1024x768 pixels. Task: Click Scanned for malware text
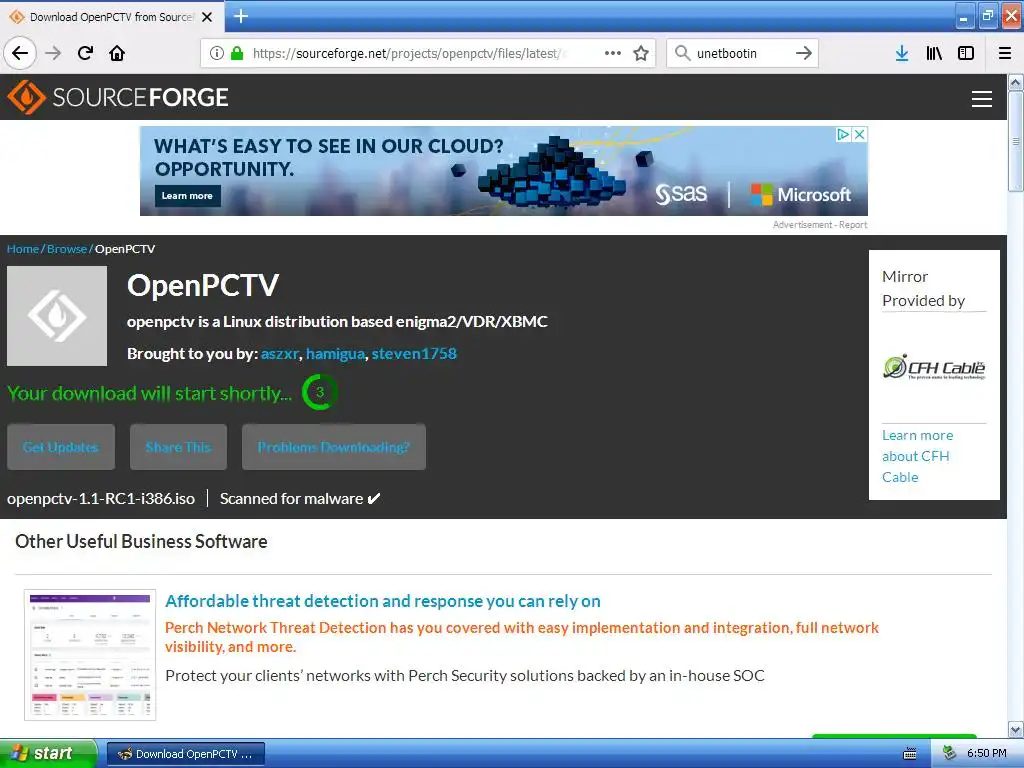291,498
